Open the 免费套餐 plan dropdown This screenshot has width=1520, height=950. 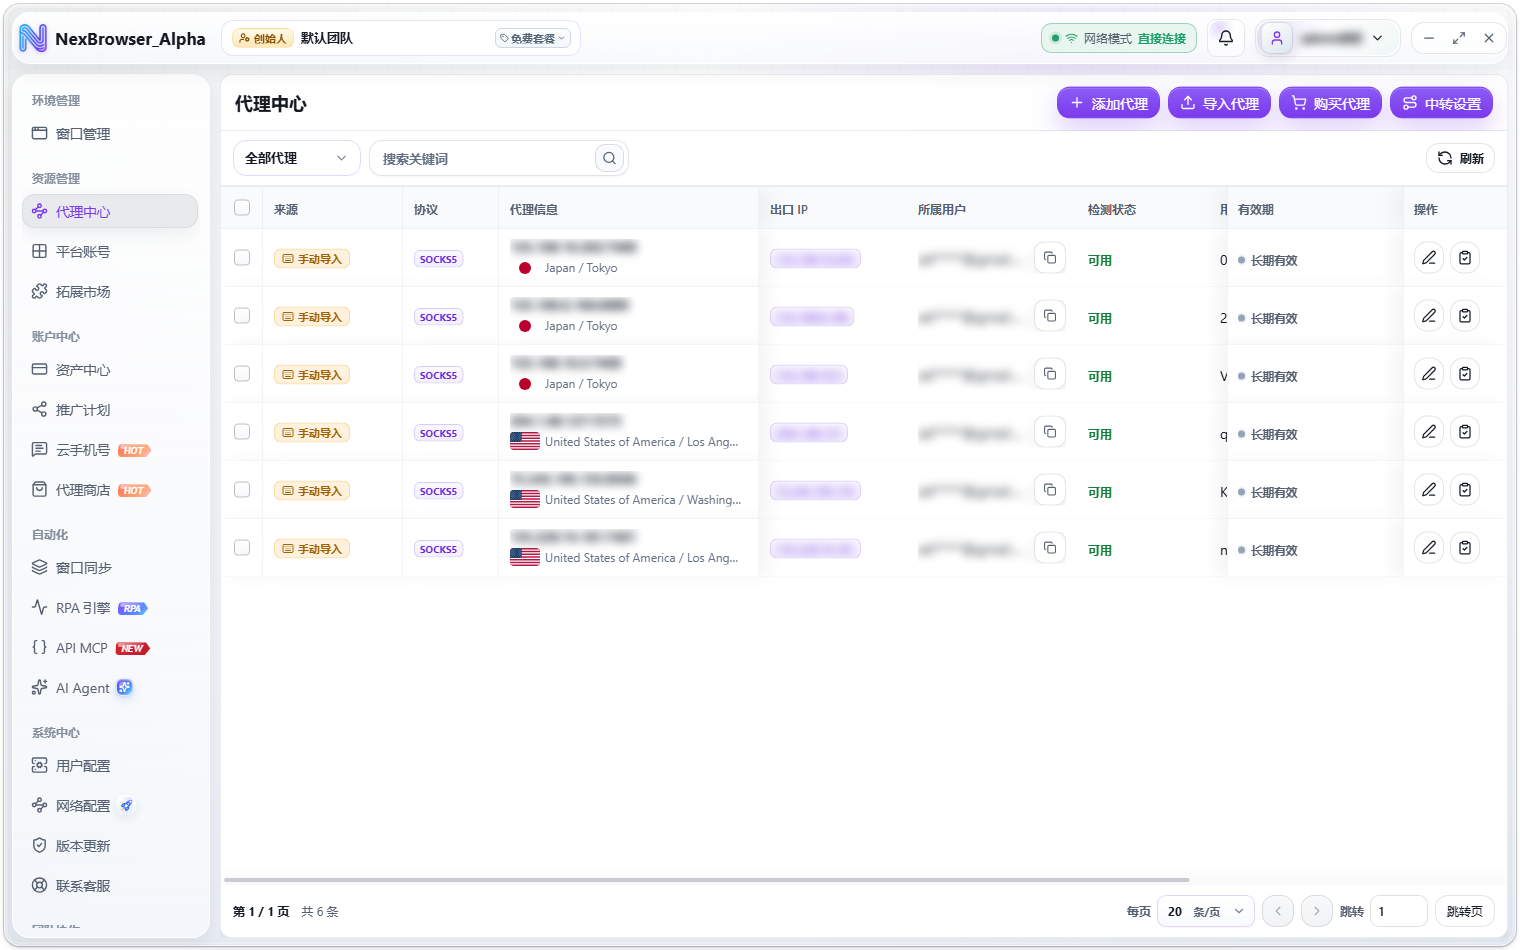tap(533, 38)
